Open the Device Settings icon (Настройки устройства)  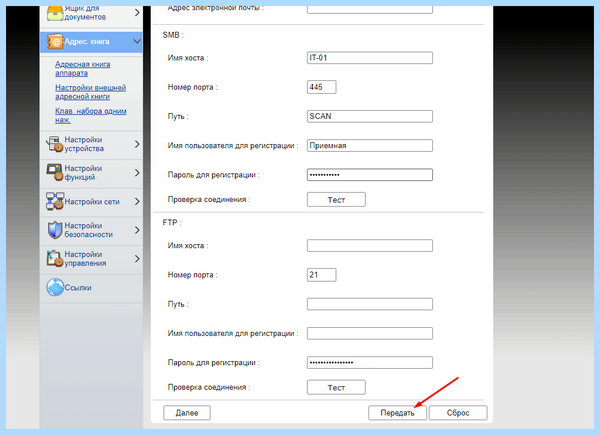coord(55,144)
